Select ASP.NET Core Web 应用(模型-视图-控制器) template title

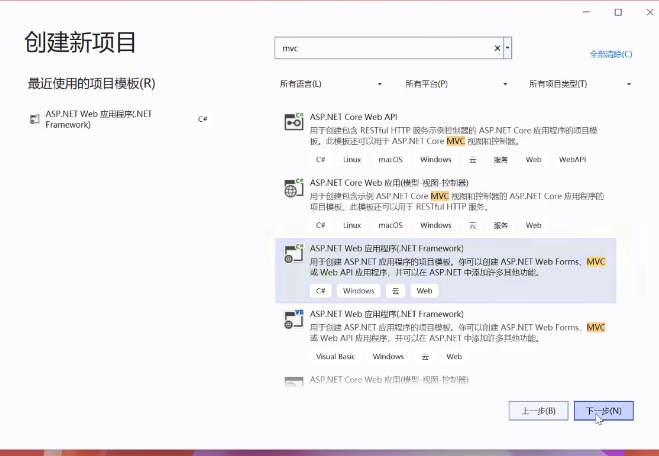pyautogui.click(x=389, y=183)
